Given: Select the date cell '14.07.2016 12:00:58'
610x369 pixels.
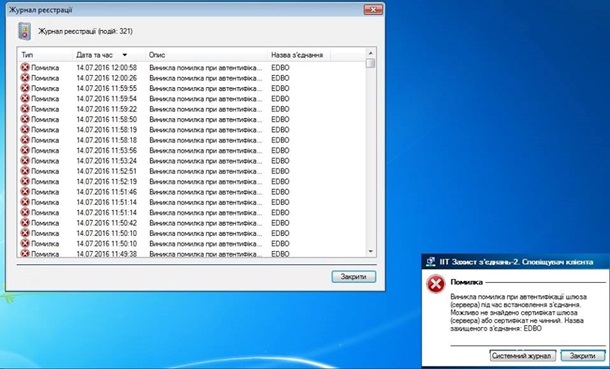Looking at the screenshot, I should [107, 68].
